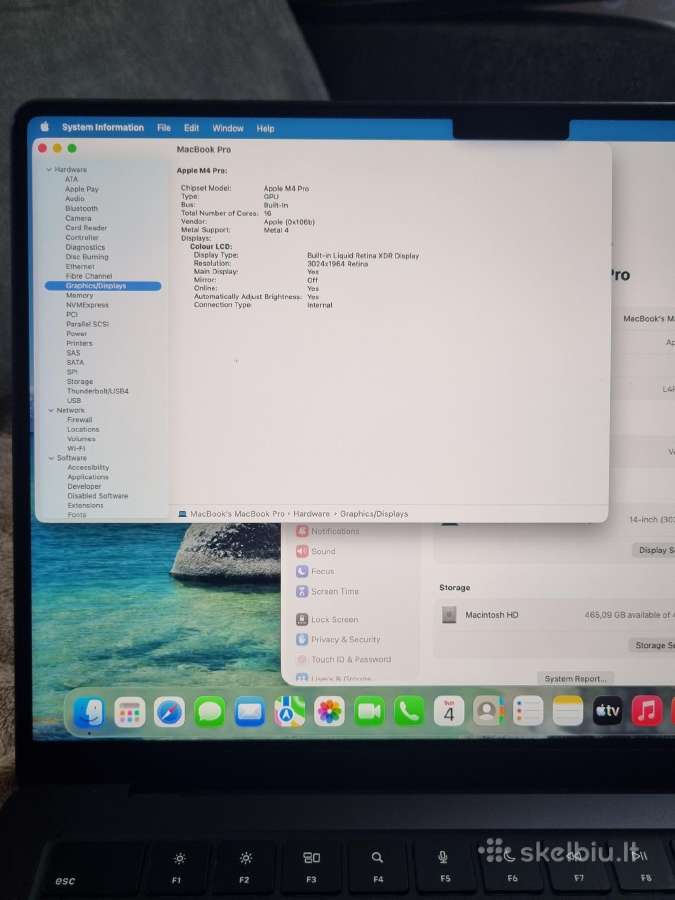Select SATA in the sidebar
The width and height of the screenshot is (675, 900).
point(75,362)
